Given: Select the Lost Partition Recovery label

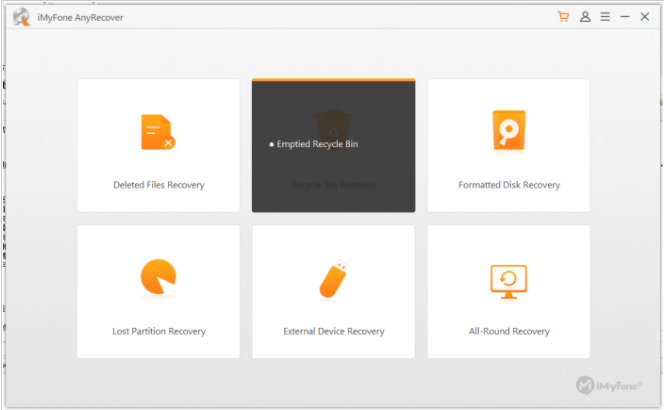Looking at the screenshot, I should coord(159,331).
